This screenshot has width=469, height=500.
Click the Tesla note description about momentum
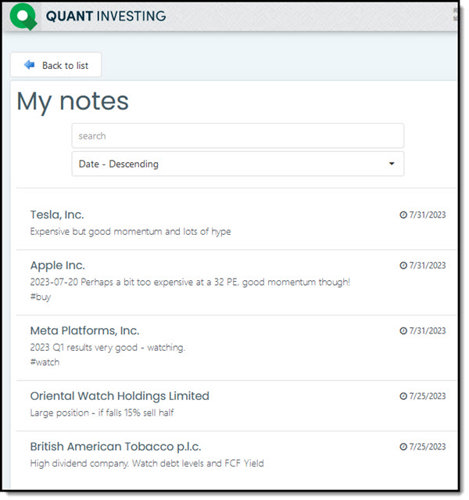[130, 231]
